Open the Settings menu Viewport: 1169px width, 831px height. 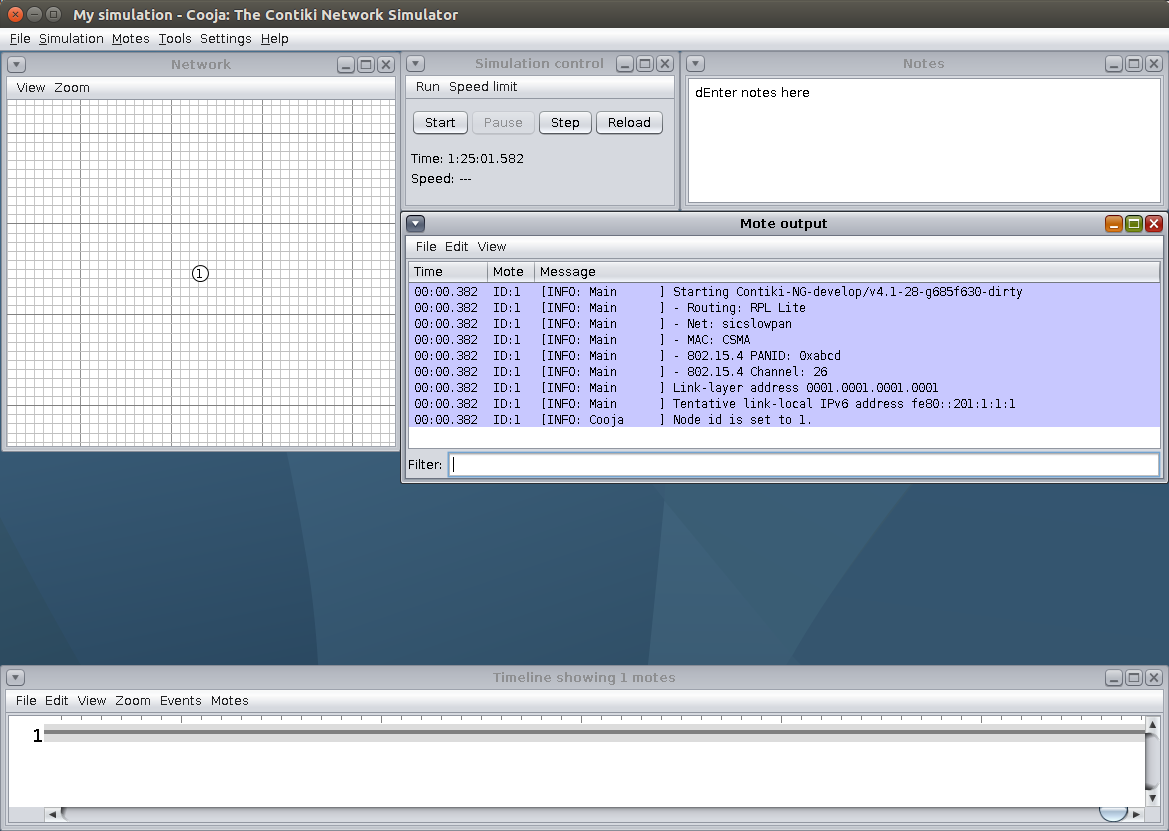click(225, 39)
